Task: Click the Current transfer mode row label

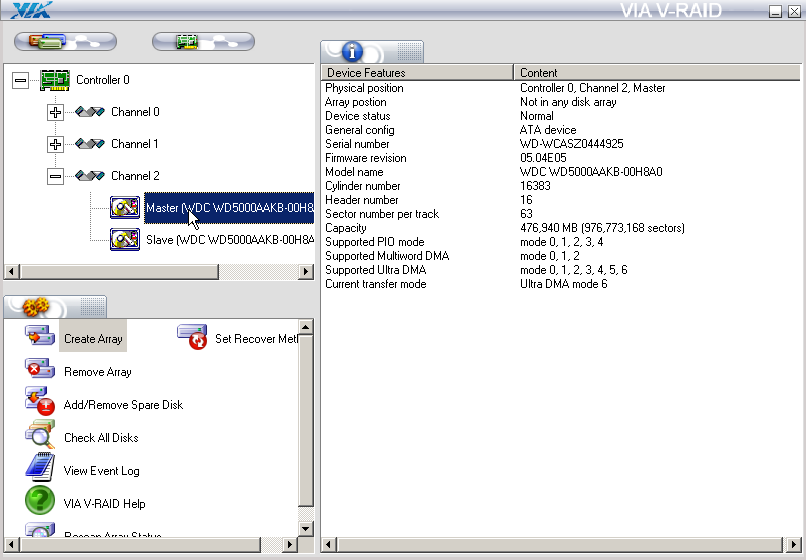Action: point(376,284)
